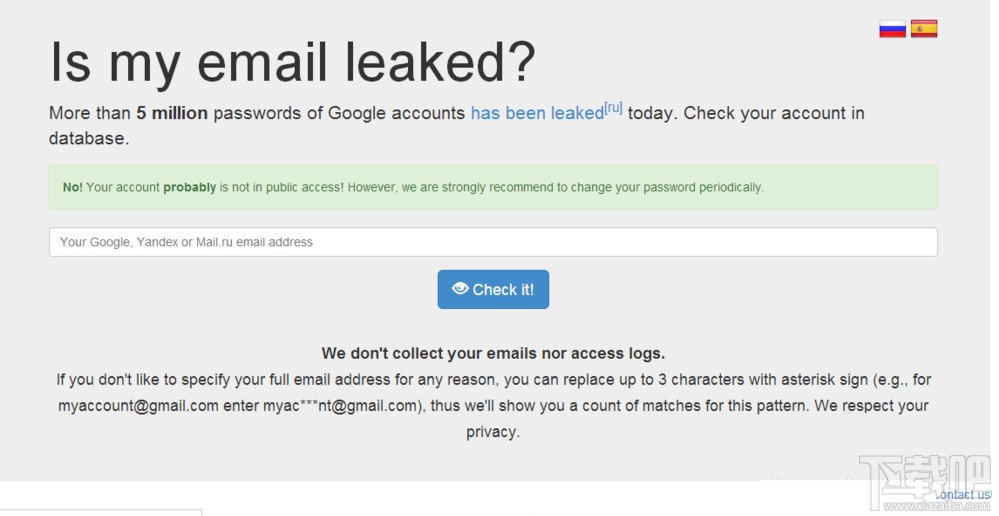Click 'Check your account in database' text
Image resolution: width=999 pixels, height=516 pixels.
pyautogui.click(x=457, y=125)
